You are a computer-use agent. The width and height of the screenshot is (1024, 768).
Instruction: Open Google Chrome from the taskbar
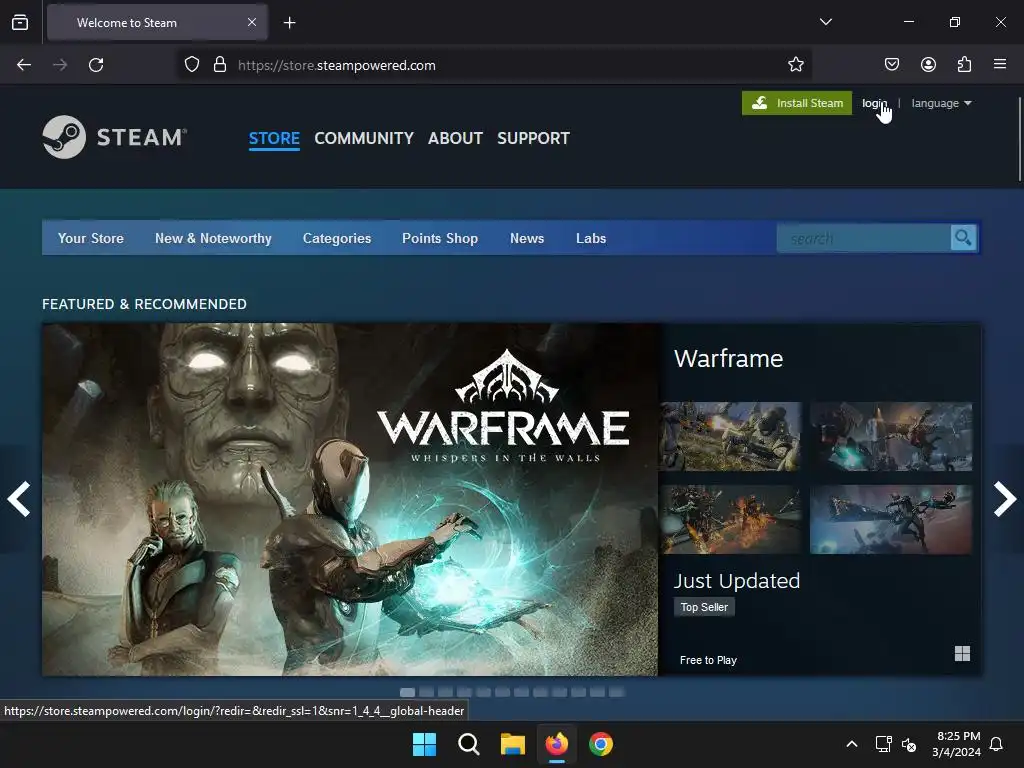pos(601,744)
